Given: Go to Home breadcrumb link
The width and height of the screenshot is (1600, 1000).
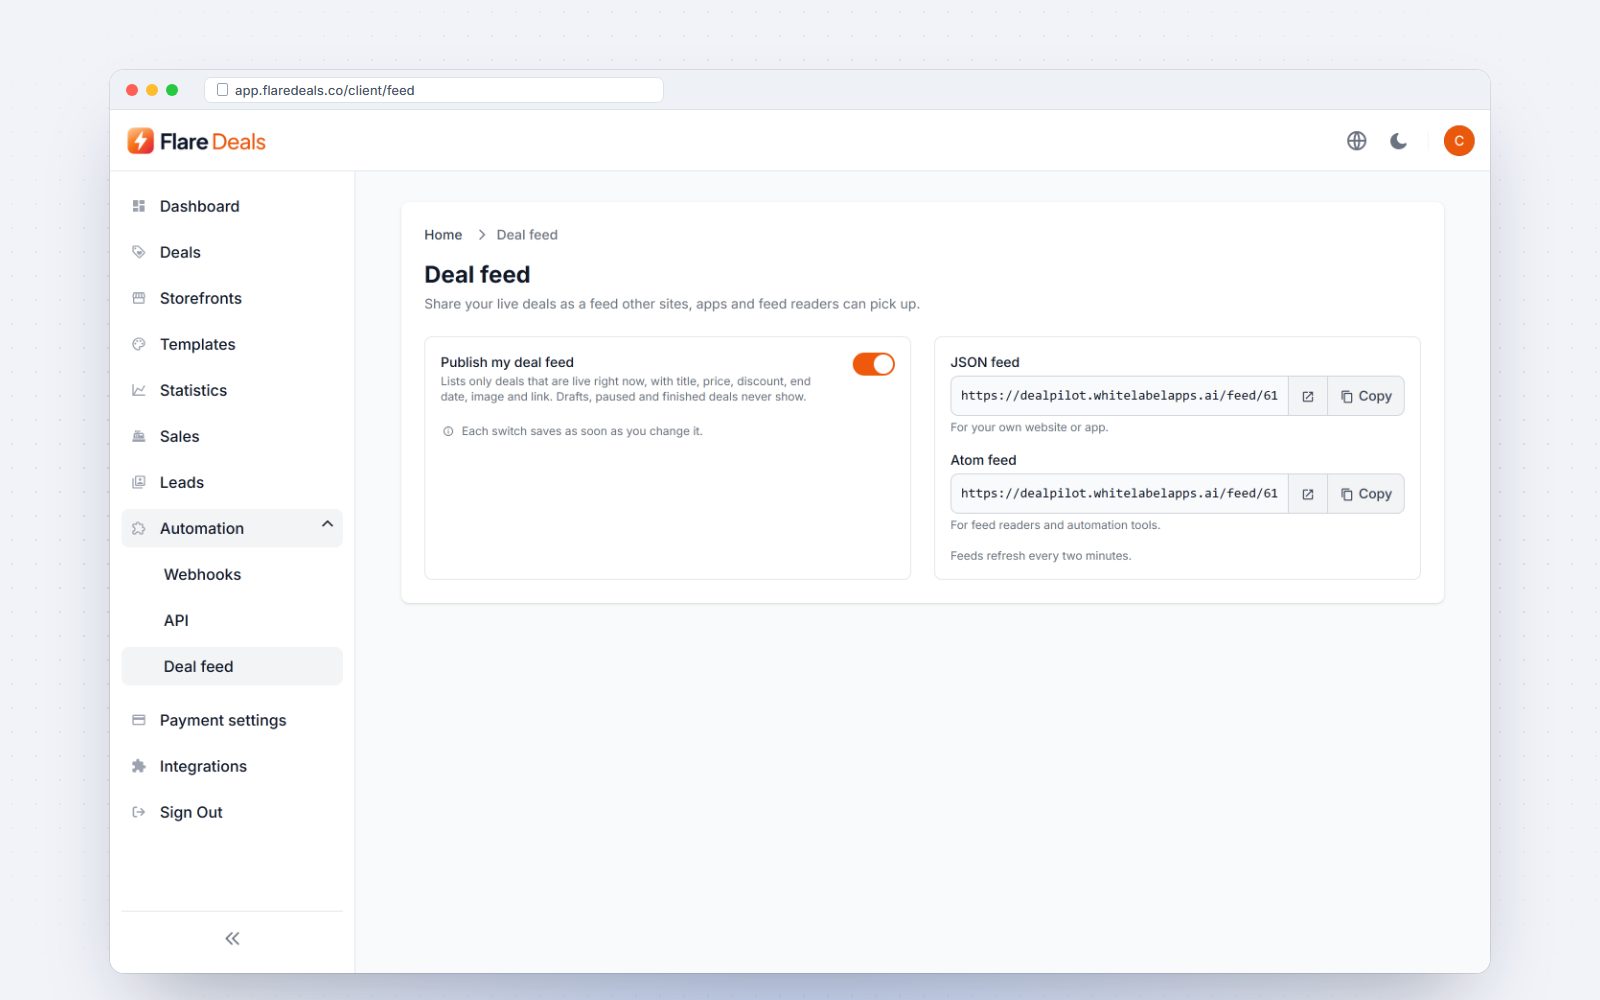Looking at the screenshot, I should tap(443, 235).
